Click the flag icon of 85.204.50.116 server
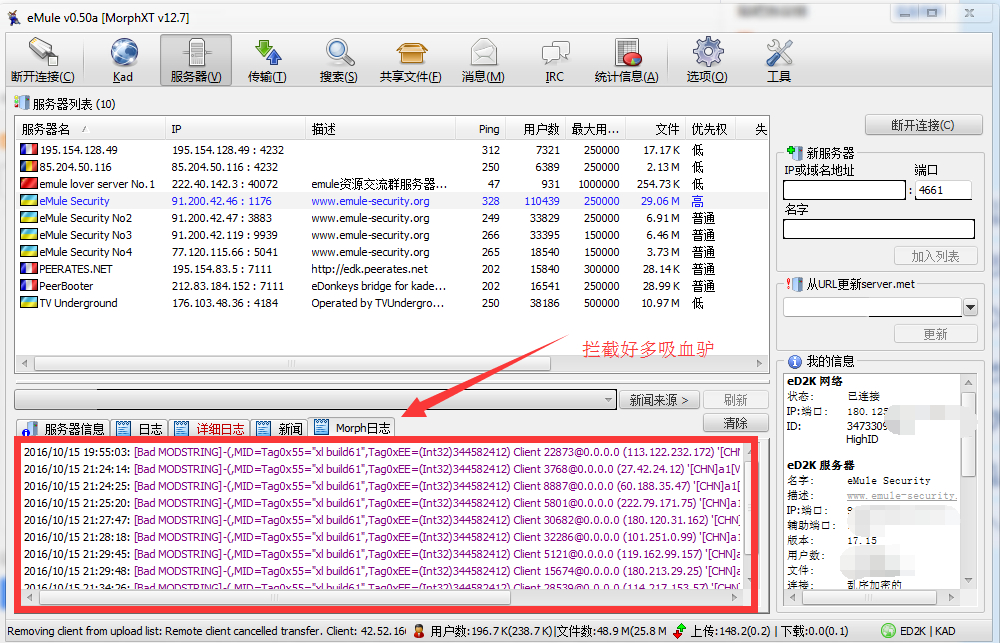The height and width of the screenshot is (643, 1000). pyautogui.click(x=29, y=166)
